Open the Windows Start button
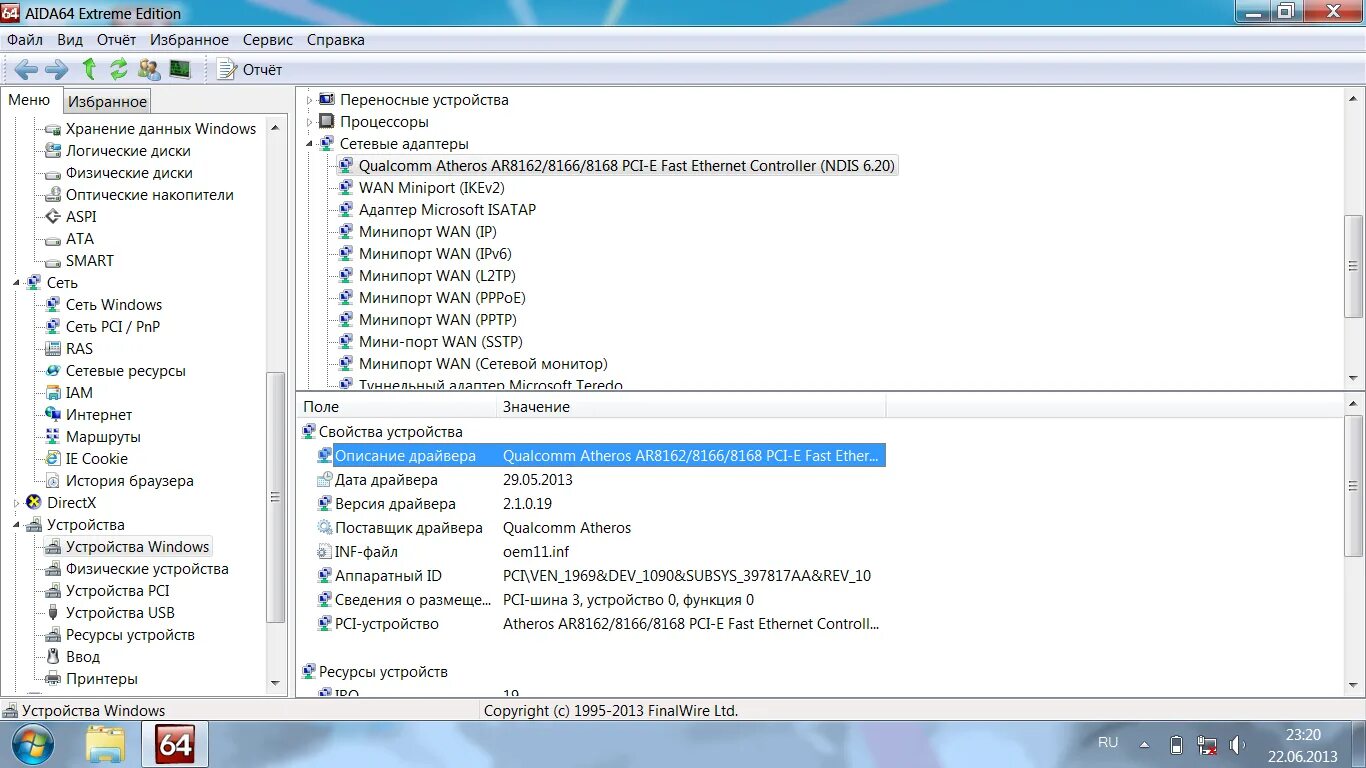 (33, 744)
